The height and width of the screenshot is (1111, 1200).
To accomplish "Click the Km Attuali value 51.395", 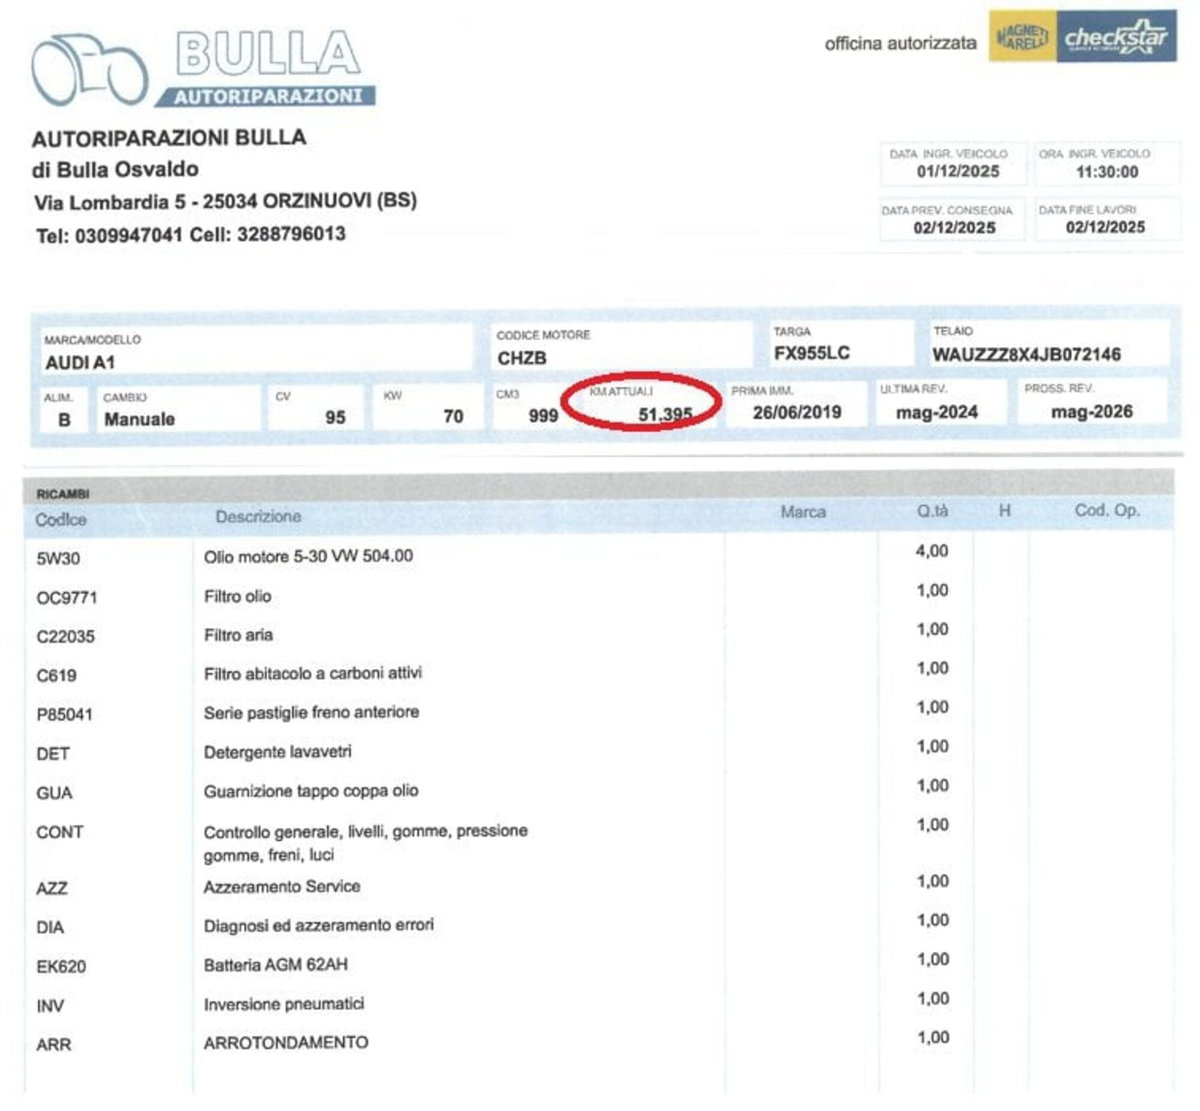I will click(665, 414).
